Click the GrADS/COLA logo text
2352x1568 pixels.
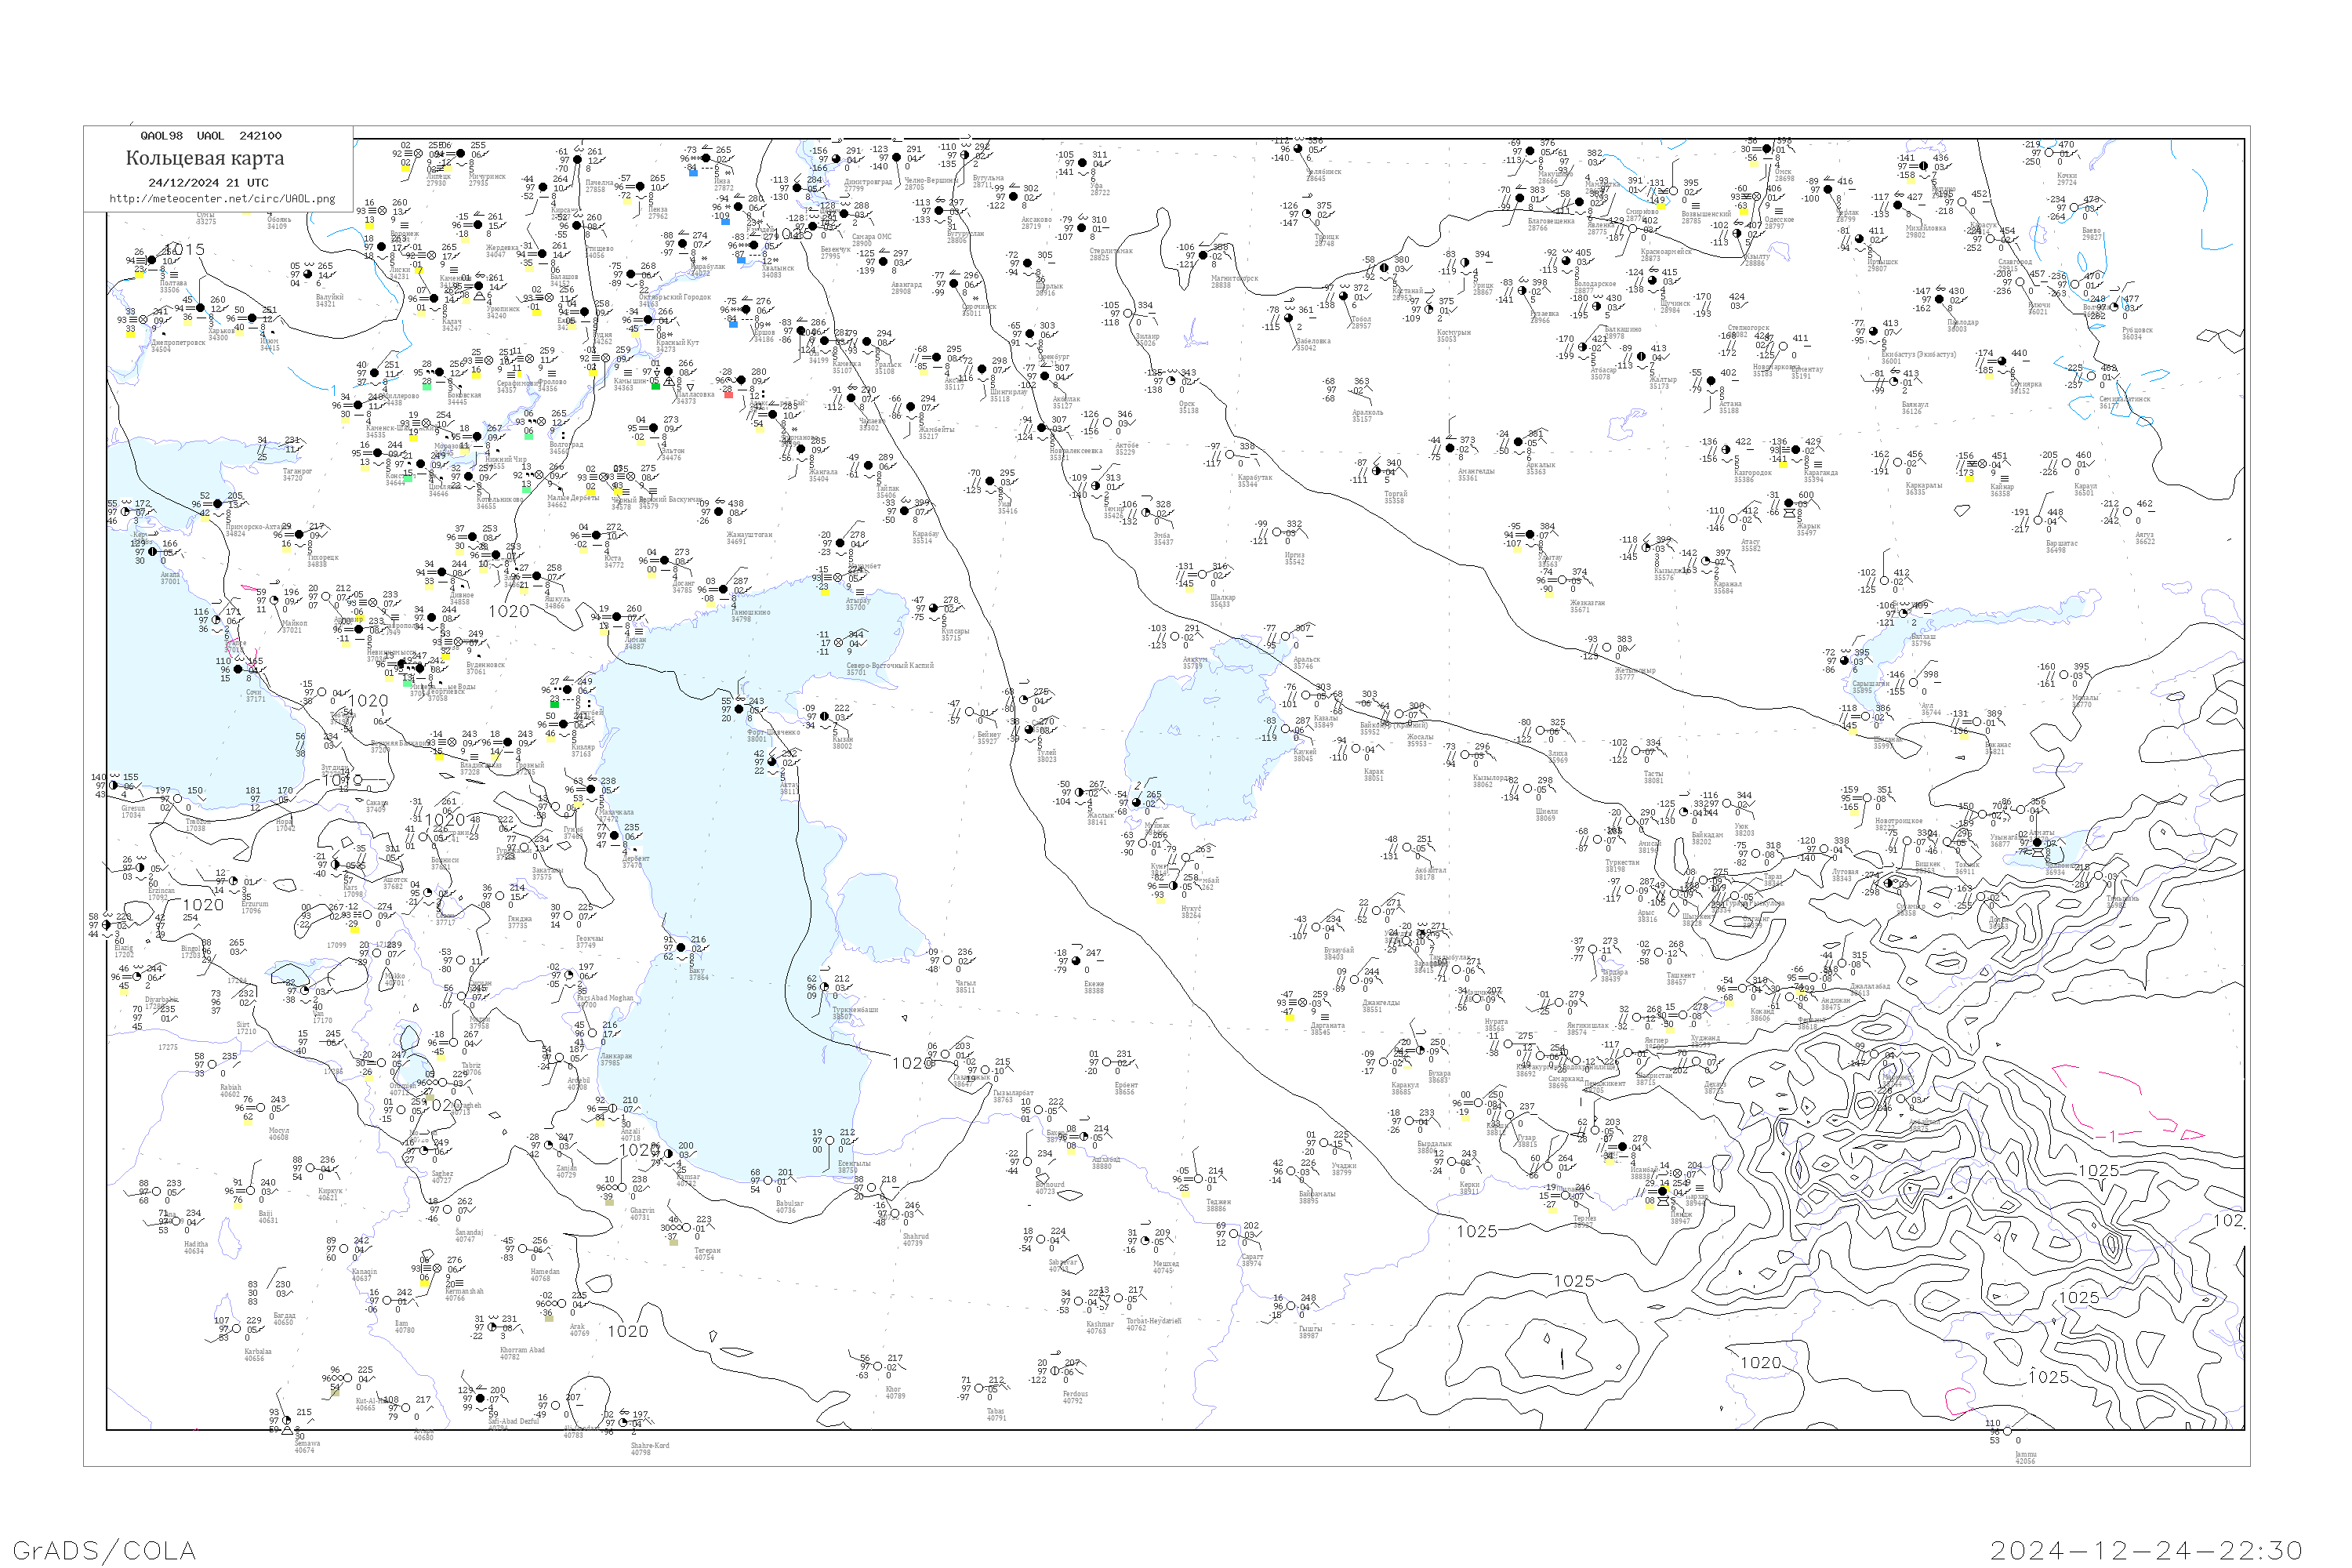(x=104, y=1550)
